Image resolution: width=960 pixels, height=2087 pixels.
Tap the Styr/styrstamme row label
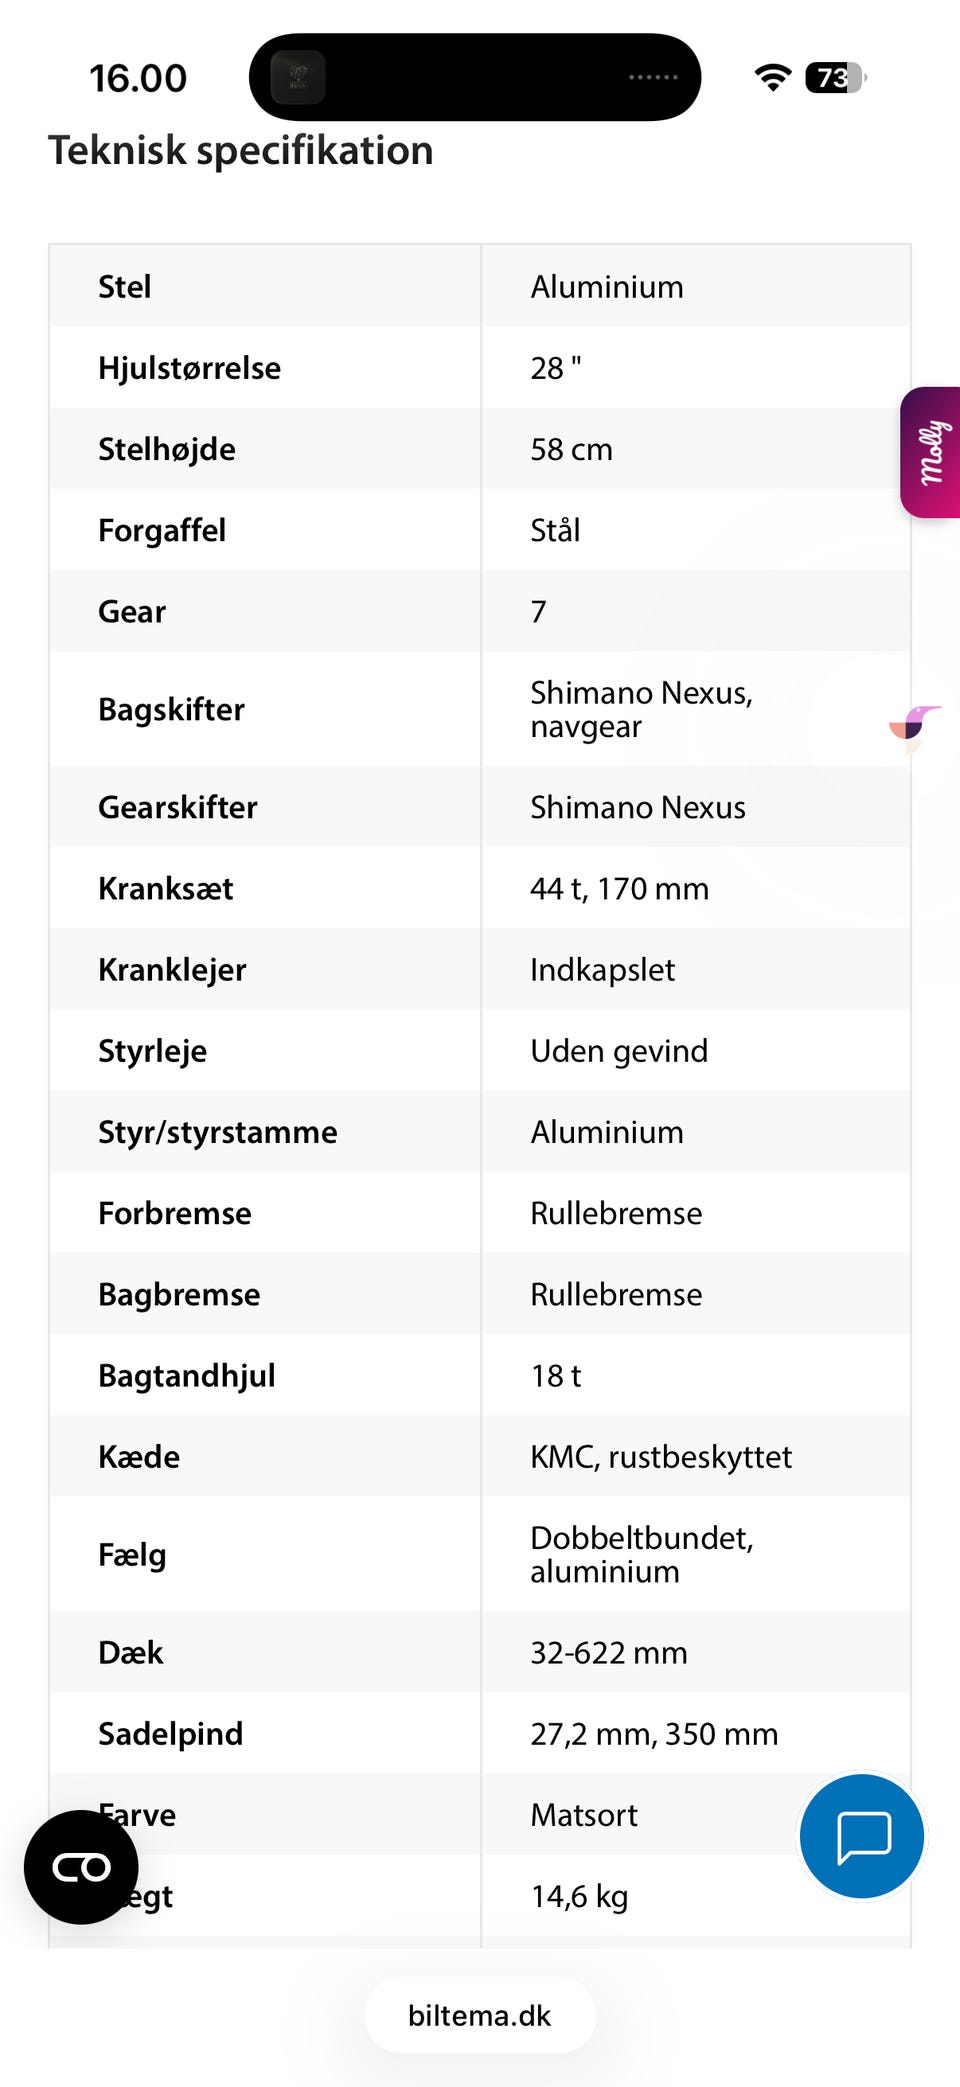(218, 1132)
